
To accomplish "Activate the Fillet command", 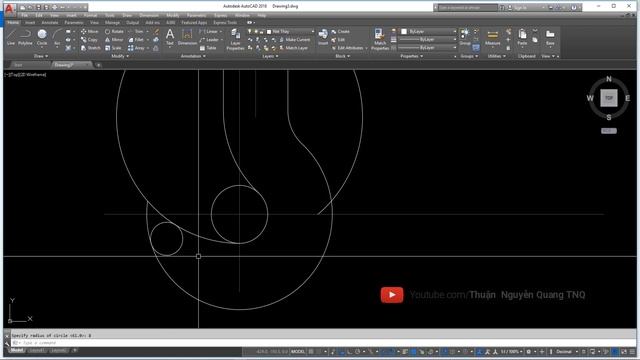I will pos(136,40).
